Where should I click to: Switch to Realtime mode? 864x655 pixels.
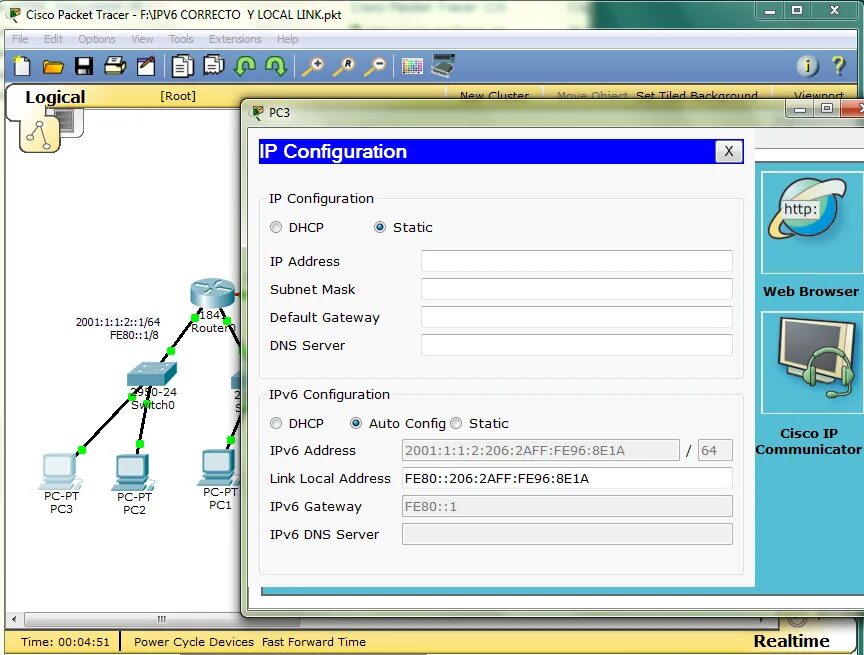[791, 641]
